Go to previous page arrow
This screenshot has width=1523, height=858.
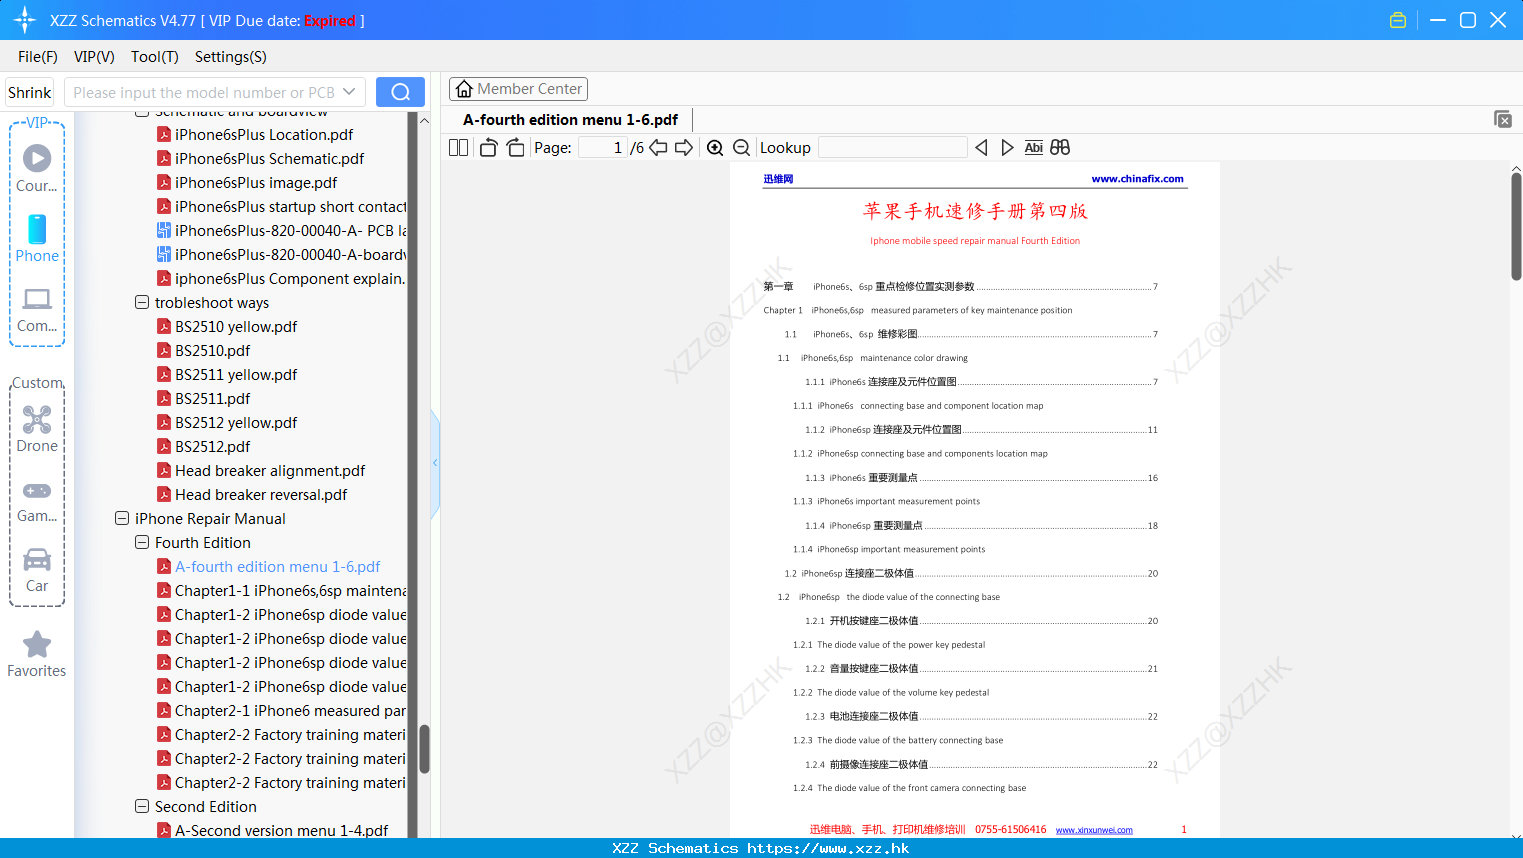[659, 148]
